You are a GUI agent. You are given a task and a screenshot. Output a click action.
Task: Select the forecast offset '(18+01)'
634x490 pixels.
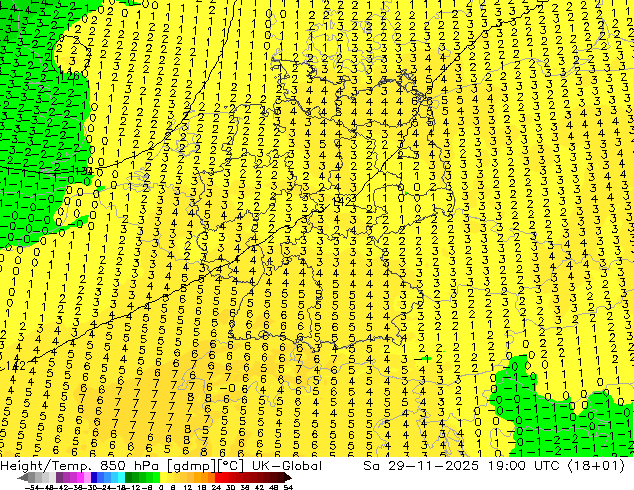point(596,466)
